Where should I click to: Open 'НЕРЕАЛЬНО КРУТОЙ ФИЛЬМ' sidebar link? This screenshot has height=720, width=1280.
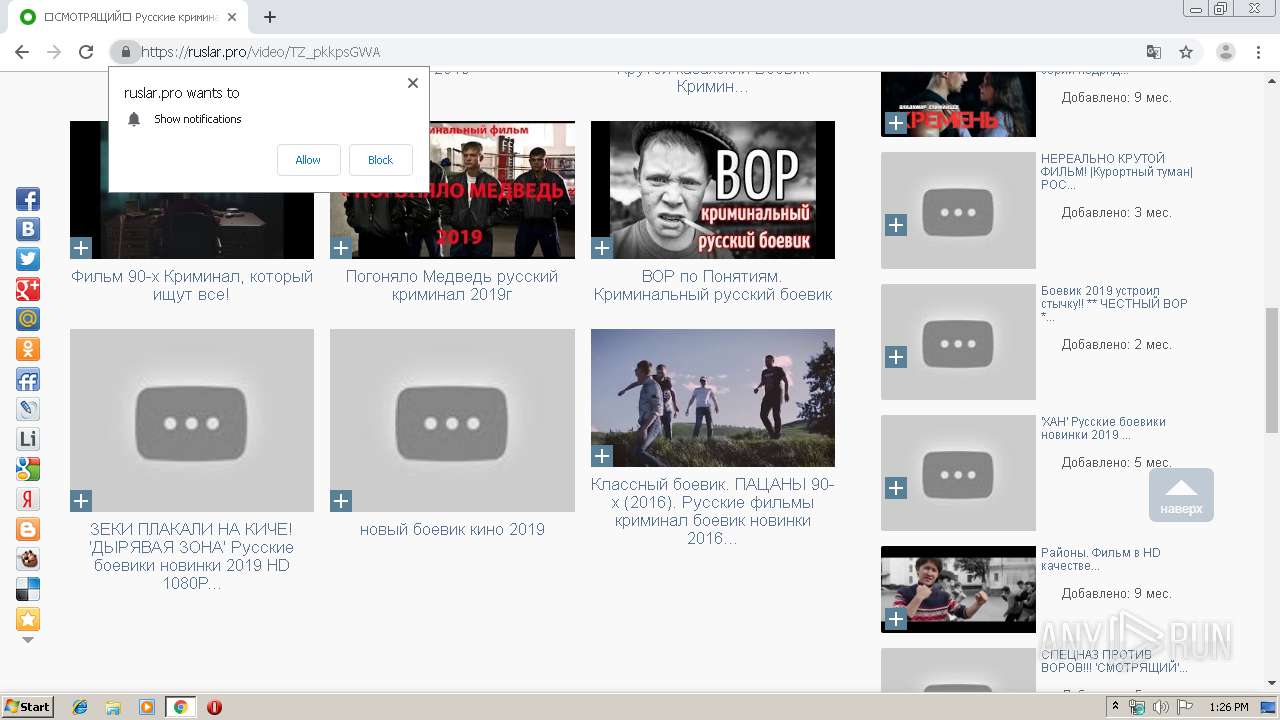(1117, 172)
